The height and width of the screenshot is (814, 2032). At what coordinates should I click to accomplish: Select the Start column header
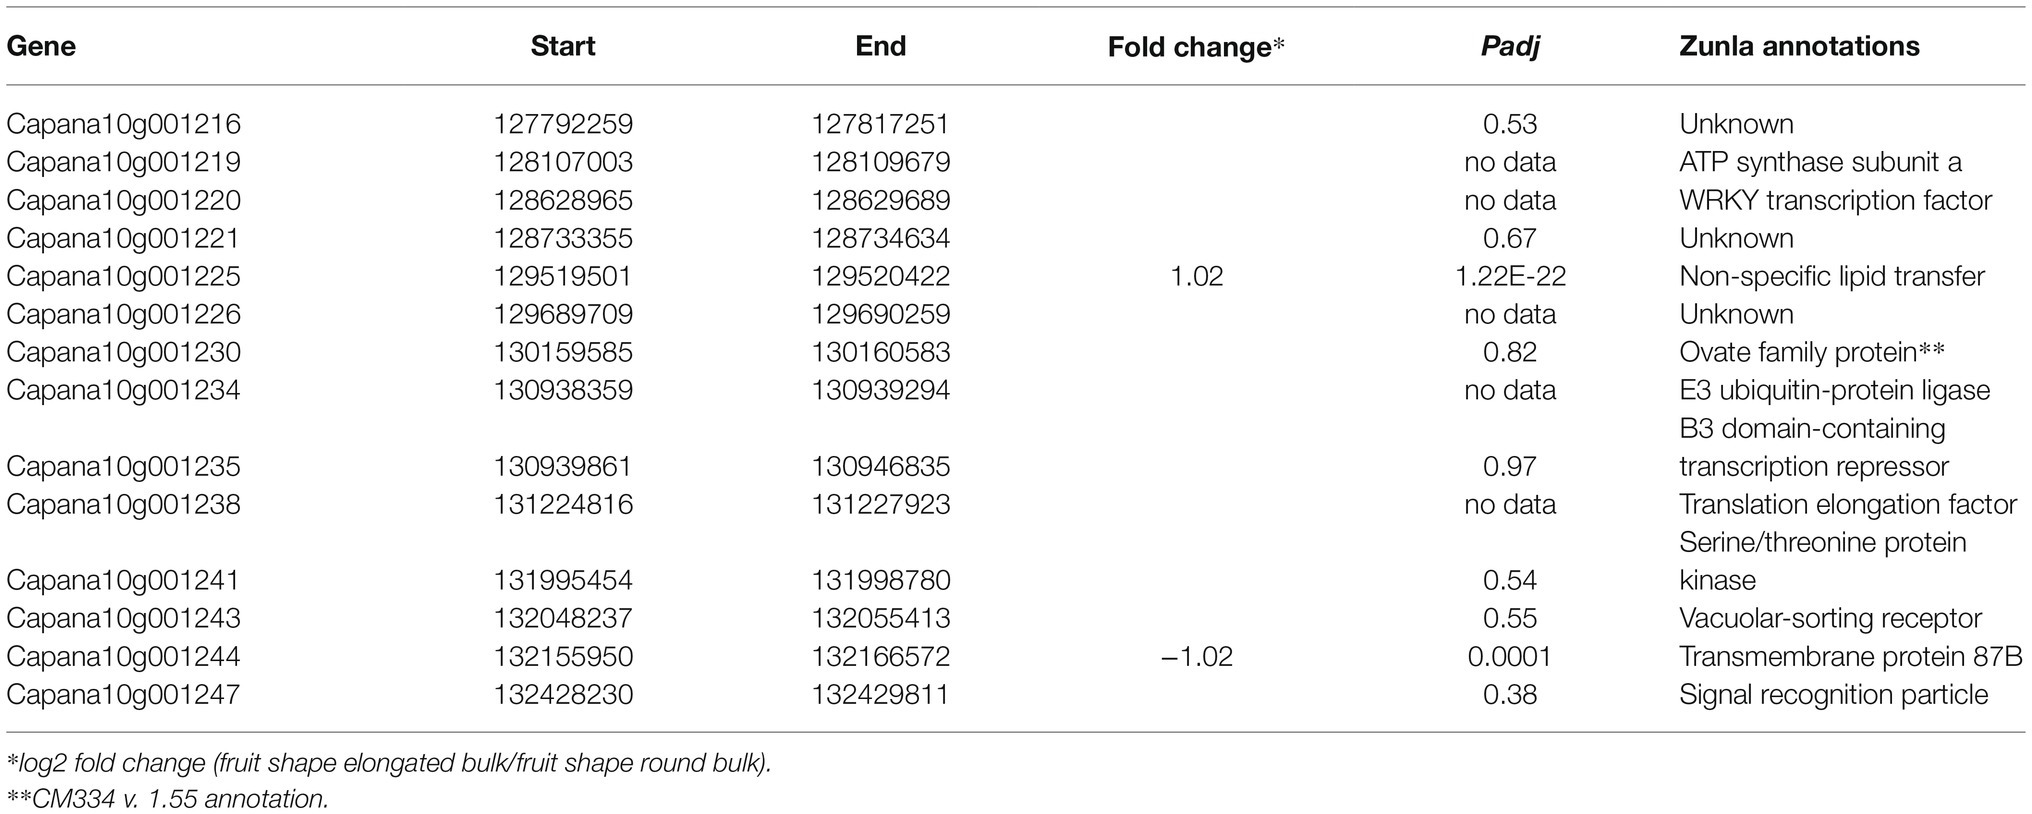[563, 46]
